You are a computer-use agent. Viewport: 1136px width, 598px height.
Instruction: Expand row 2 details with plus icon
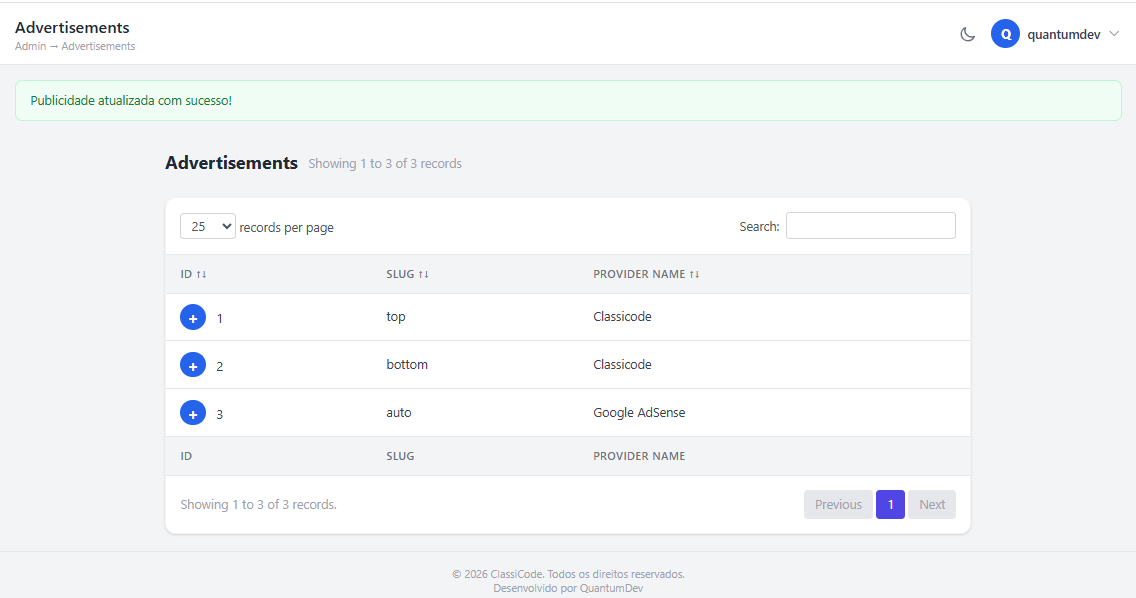[193, 365]
